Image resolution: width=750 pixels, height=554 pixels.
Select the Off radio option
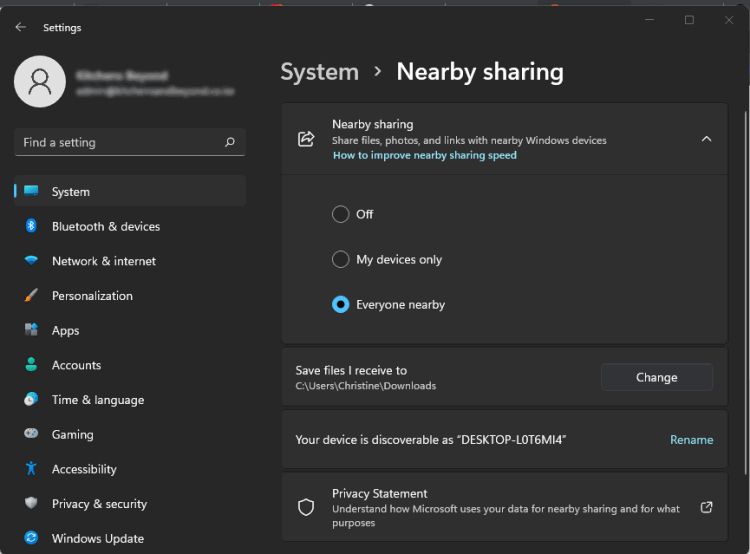click(x=341, y=214)
